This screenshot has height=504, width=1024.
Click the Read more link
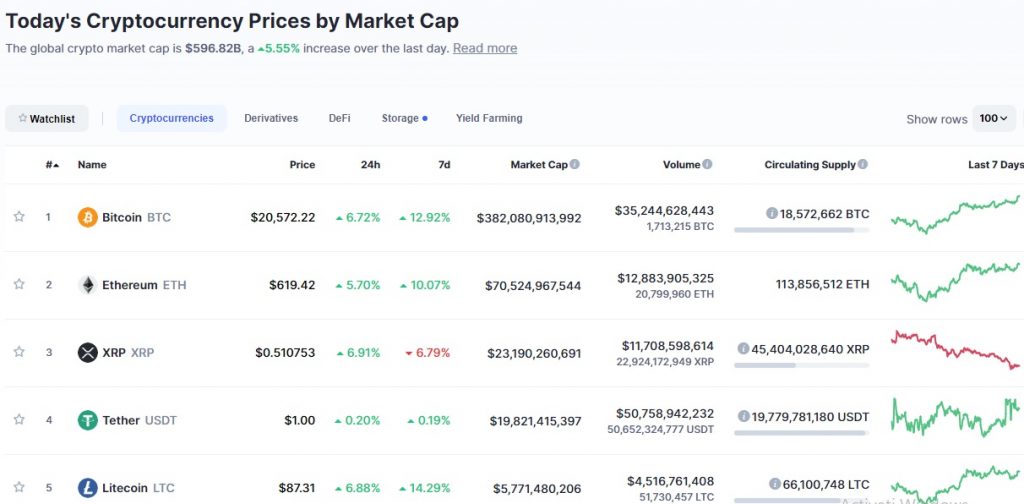coord(485,48)
